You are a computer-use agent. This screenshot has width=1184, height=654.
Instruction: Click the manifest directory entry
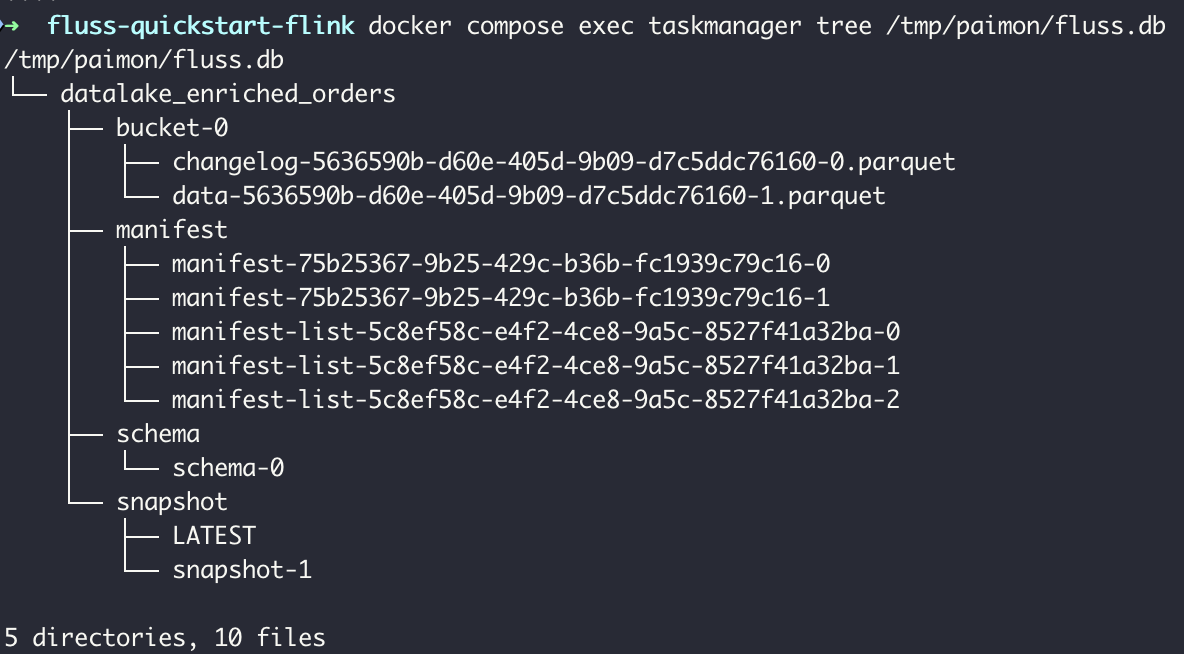click(x=171, y=230)
